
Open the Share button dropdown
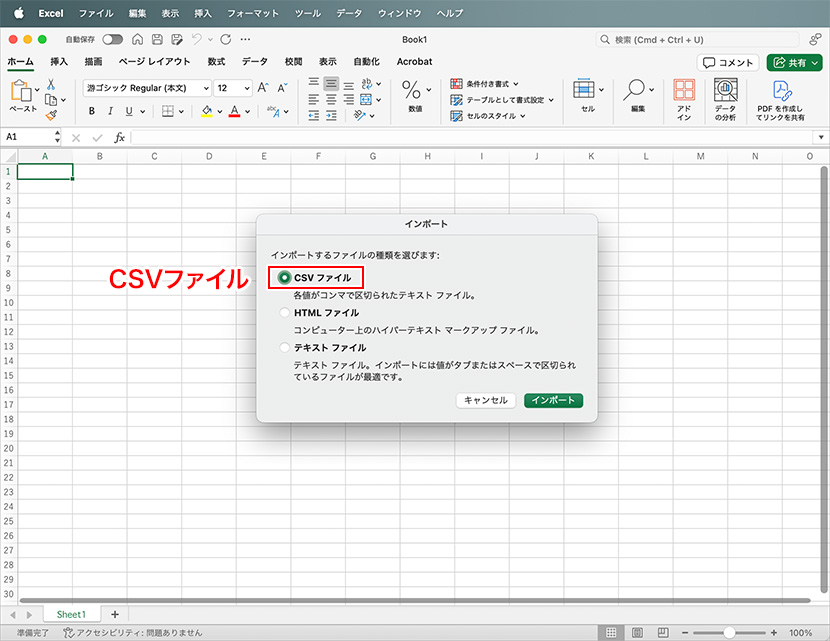(x=815, y=62)
